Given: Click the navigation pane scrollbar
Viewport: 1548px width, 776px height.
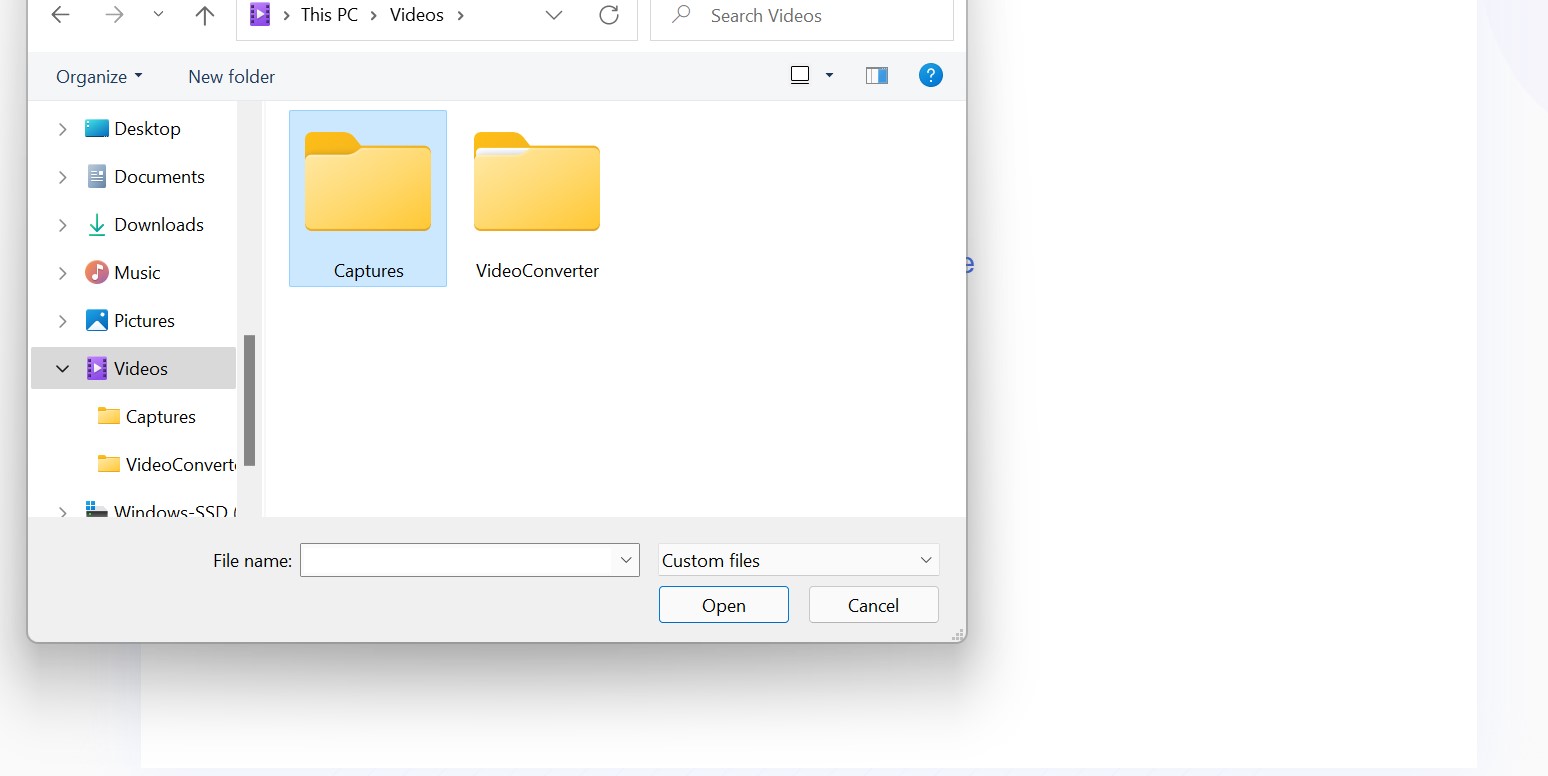Looking at the screenshot, I should 249,400.
